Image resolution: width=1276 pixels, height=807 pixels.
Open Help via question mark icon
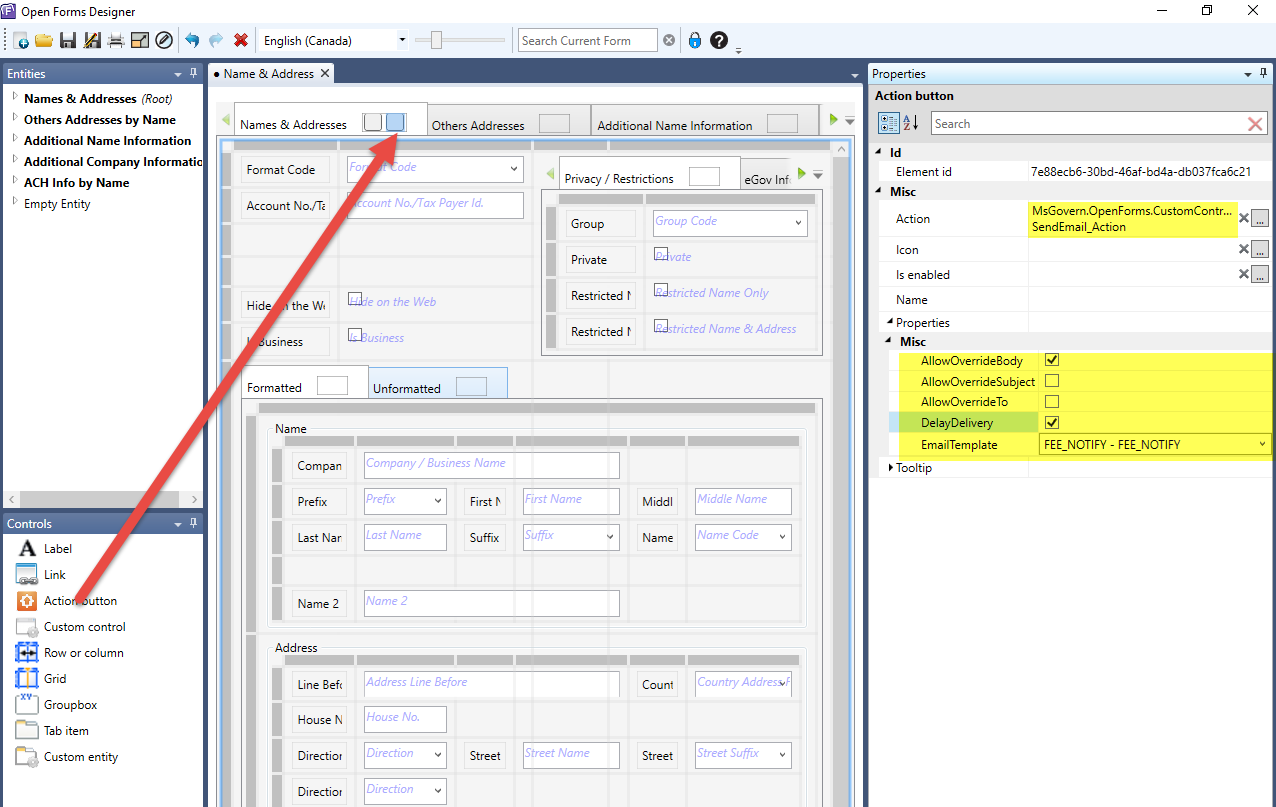718,41
